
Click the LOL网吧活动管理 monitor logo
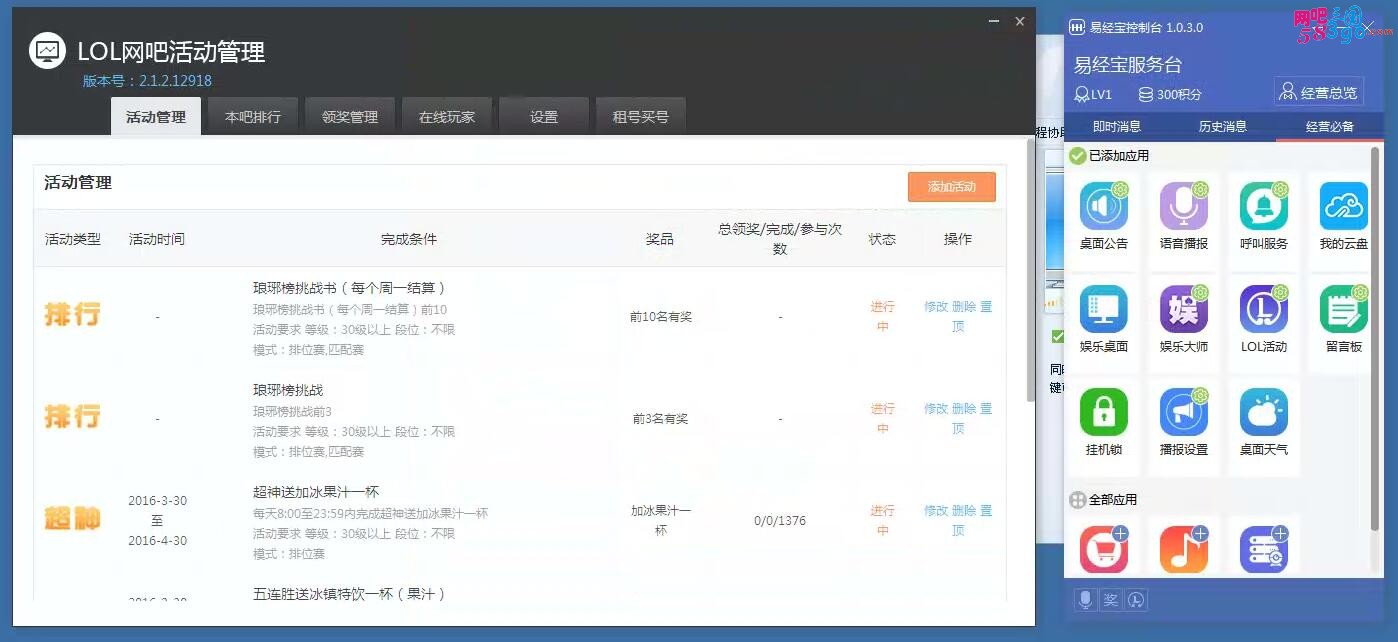pyautogui.click(x=47, y=51)
